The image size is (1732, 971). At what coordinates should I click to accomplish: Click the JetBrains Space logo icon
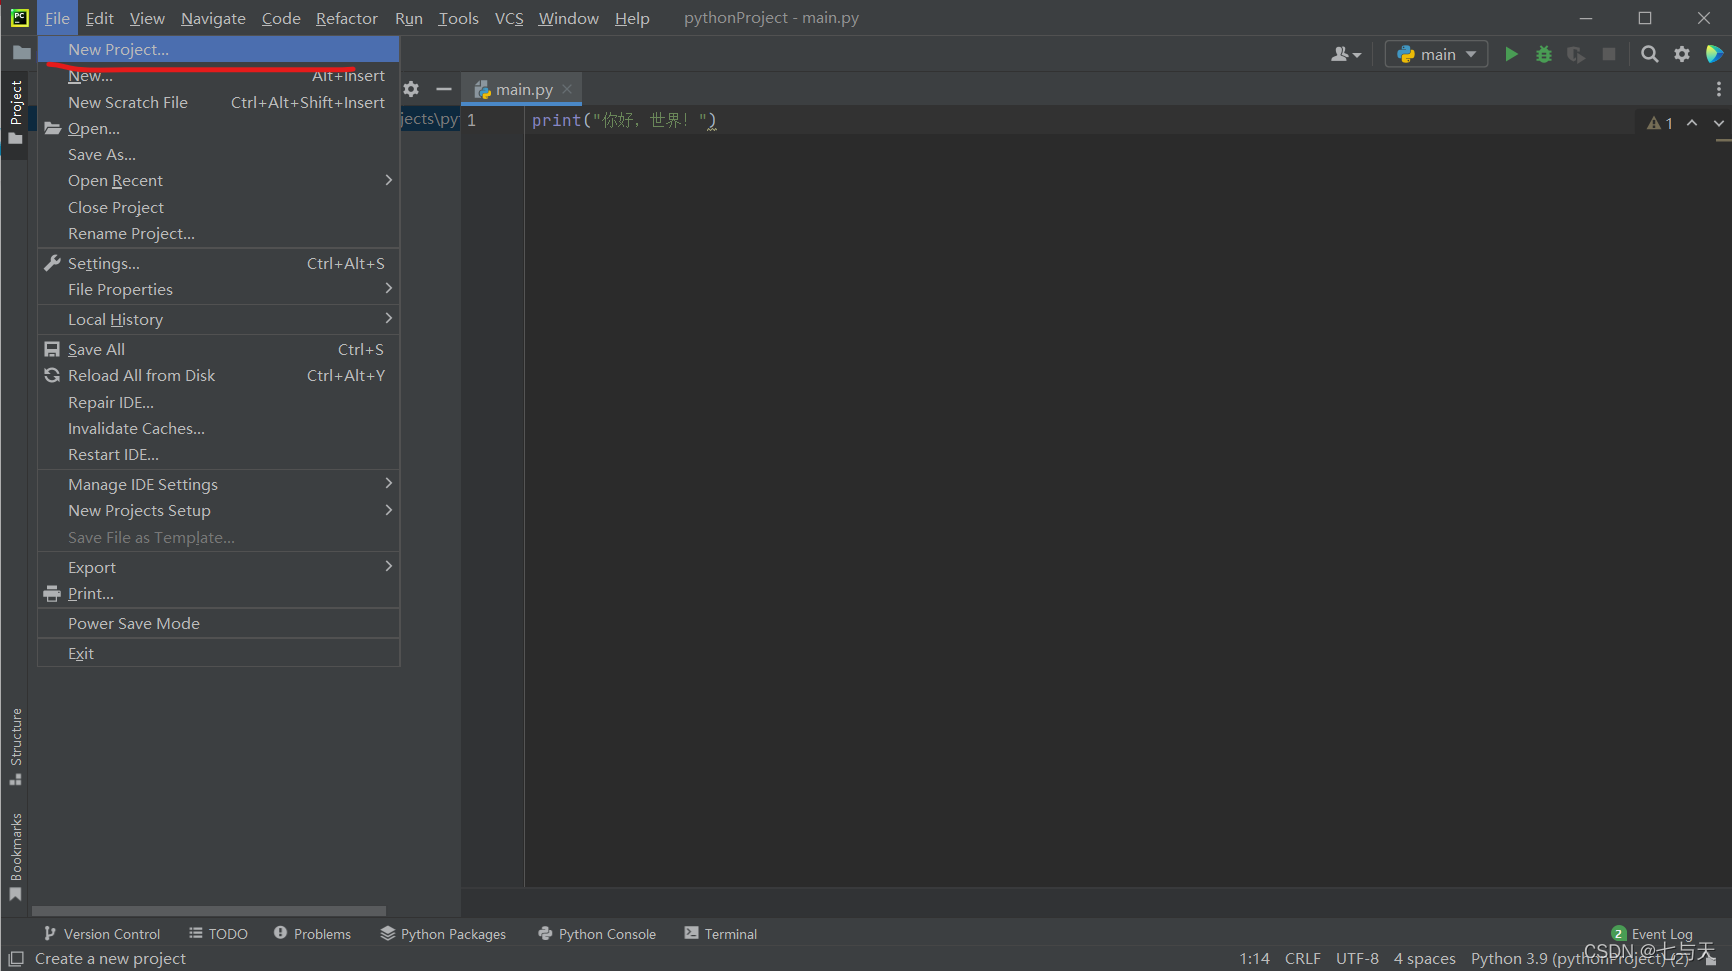pyautogui.click(x=1714, y=54)
